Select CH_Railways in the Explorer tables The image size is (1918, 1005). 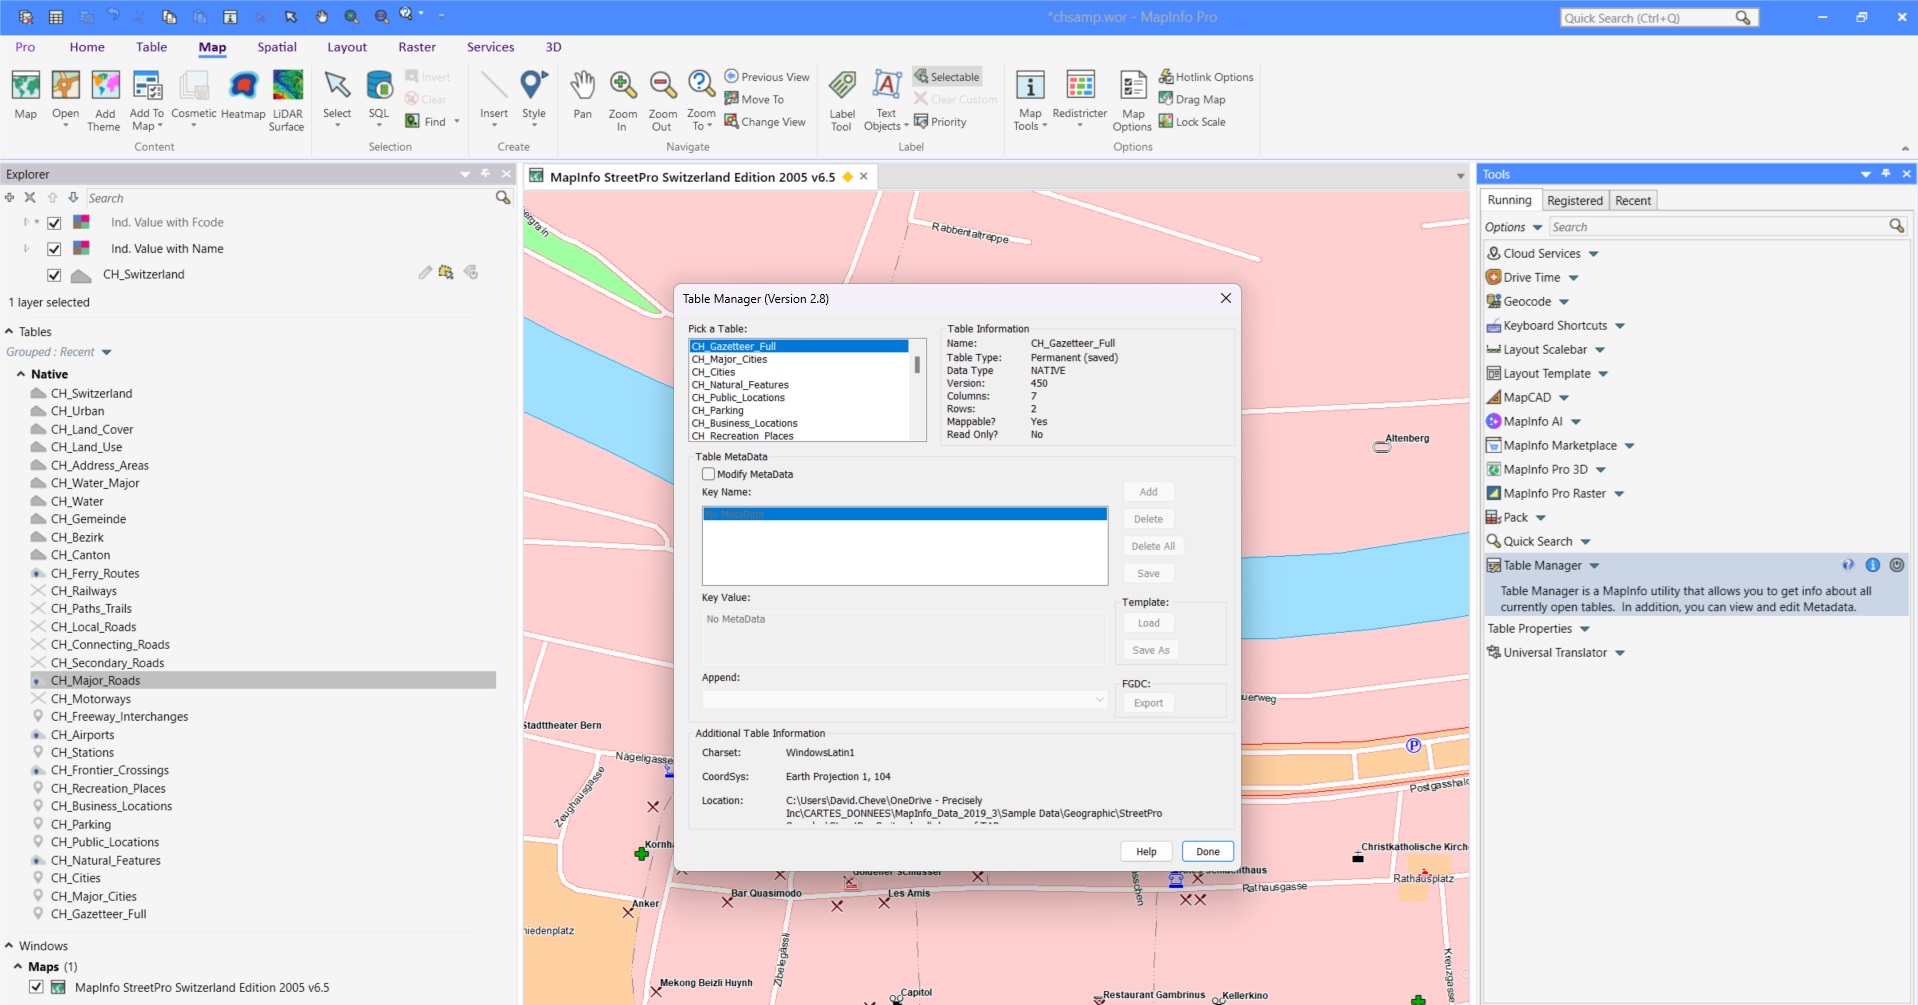(x=84, y=591)
